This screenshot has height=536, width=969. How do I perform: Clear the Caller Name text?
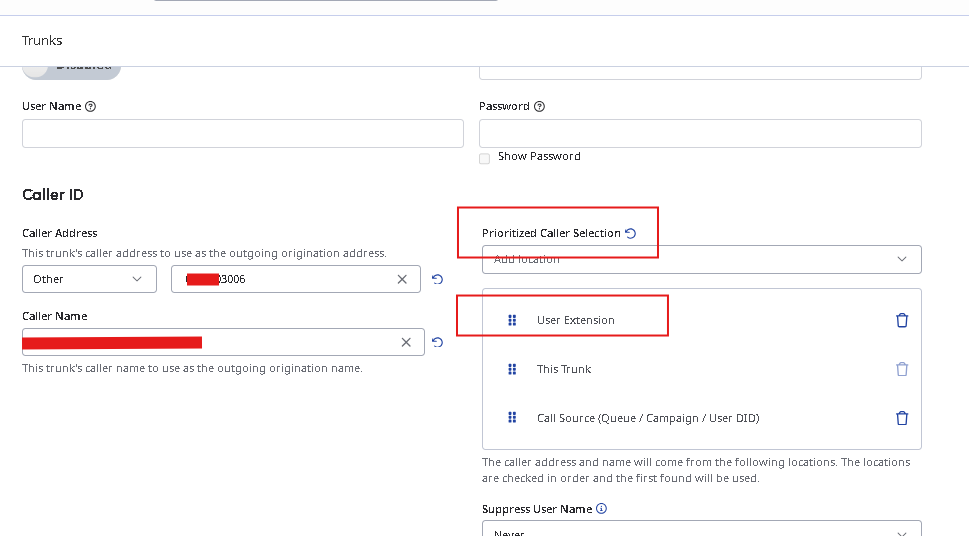(x=406, y=342)
